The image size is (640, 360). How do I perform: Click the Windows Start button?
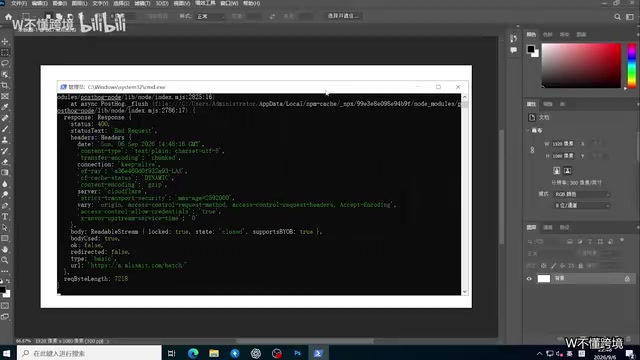point(7,353)
